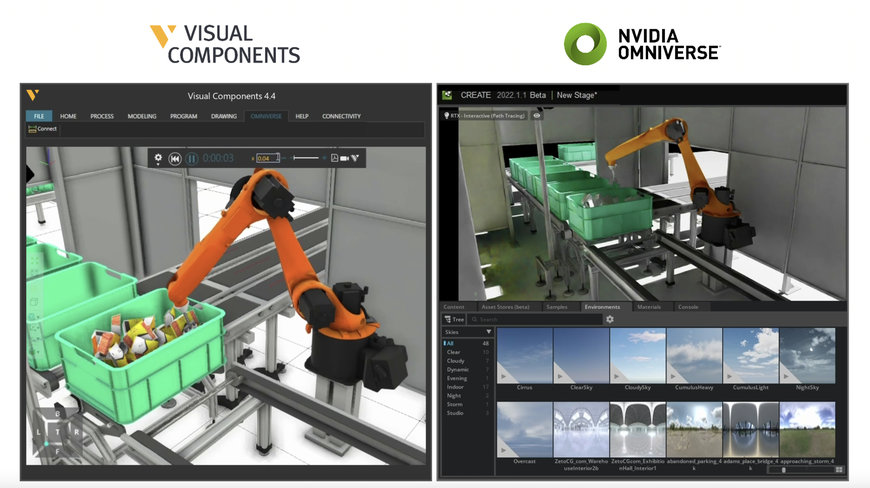The image size is (870, 488).
Task: Select the Overcast sky thumbnail
Action: 524,430
